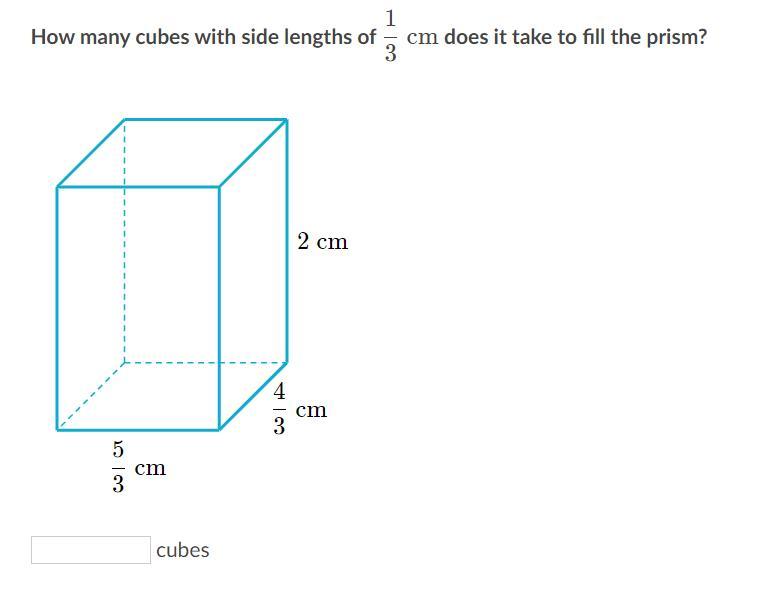This screenshot has width=764, height=596.
Task: Click the "cubes" label beside the answer box
Action: 183,550
